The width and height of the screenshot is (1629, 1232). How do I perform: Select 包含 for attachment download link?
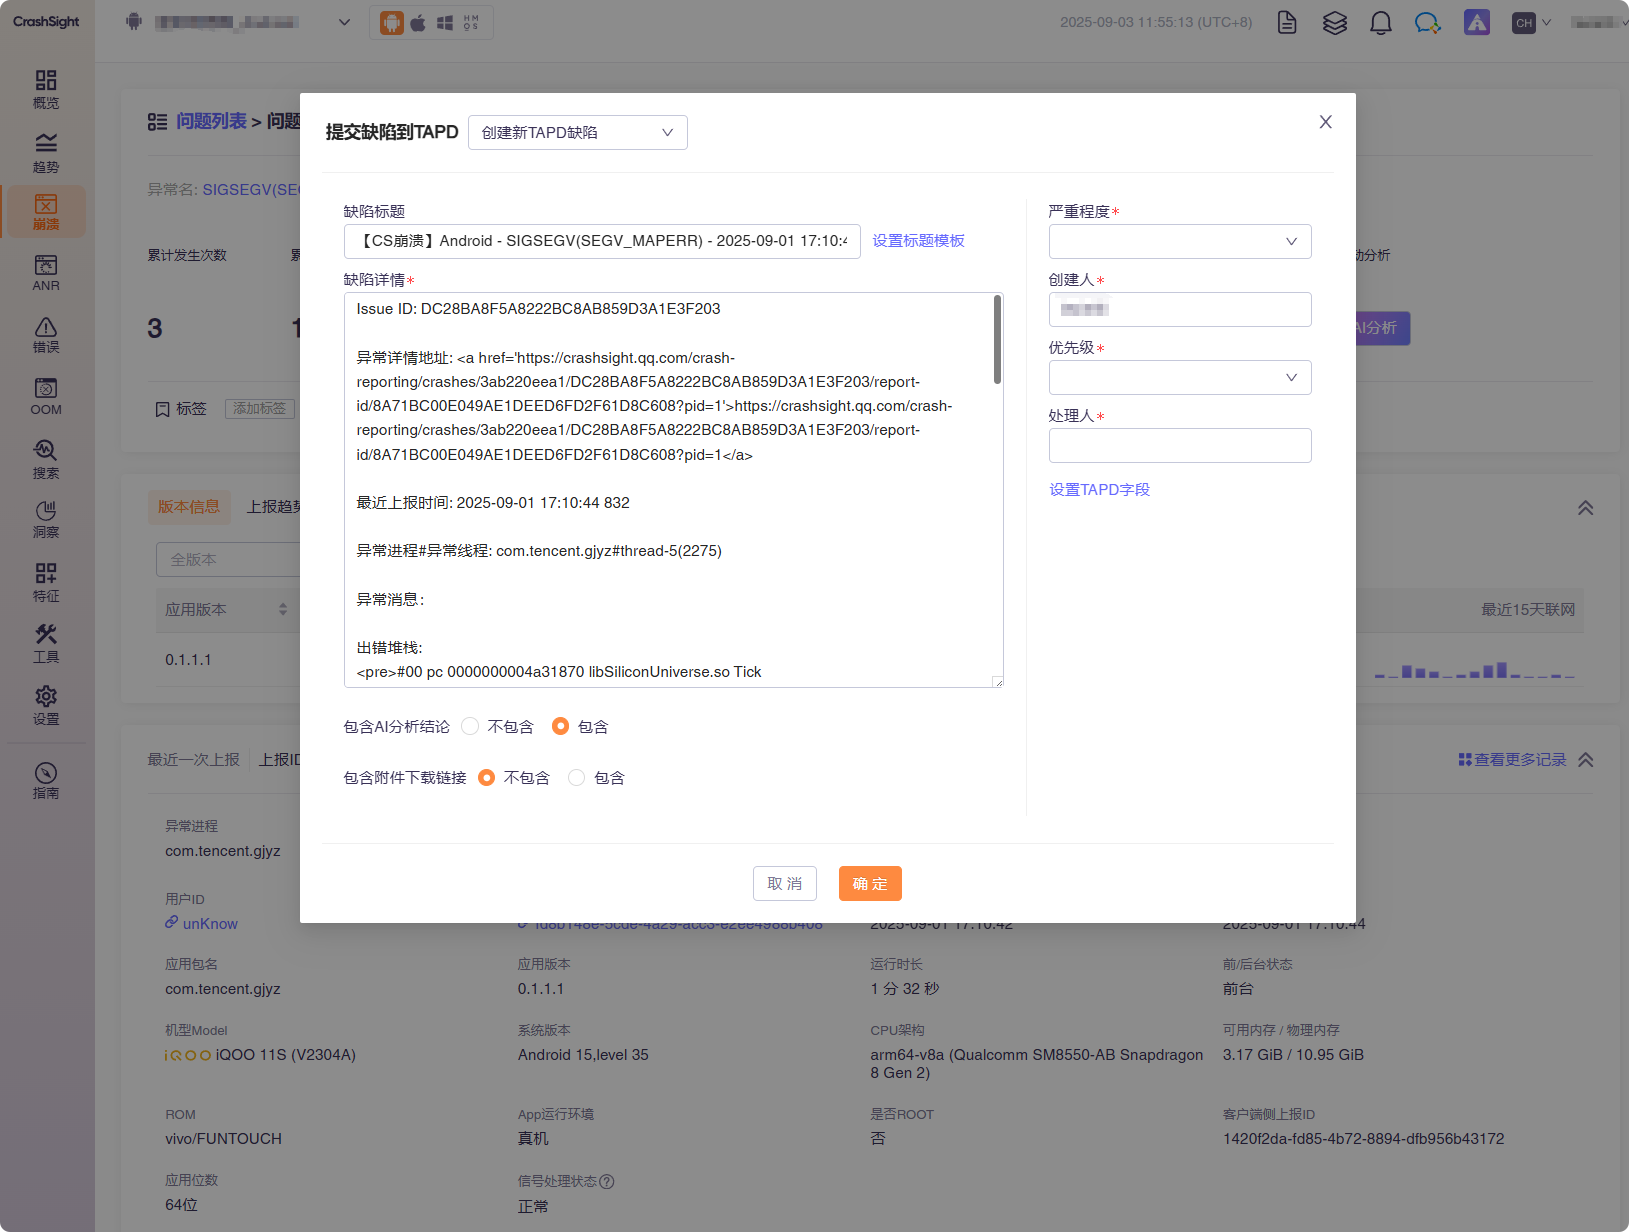click(x=577, y=778)
